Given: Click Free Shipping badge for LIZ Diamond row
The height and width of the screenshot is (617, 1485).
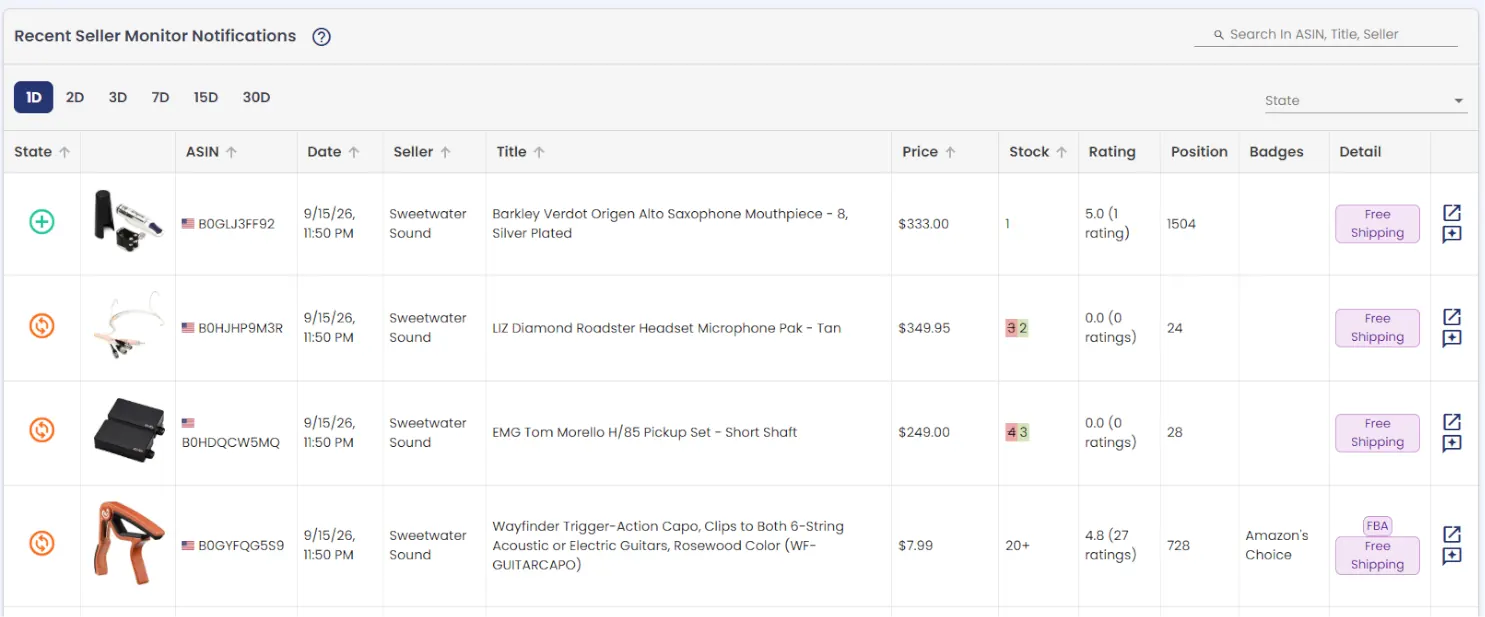Looking at the screenshot, I should [x=1378, y=328].
